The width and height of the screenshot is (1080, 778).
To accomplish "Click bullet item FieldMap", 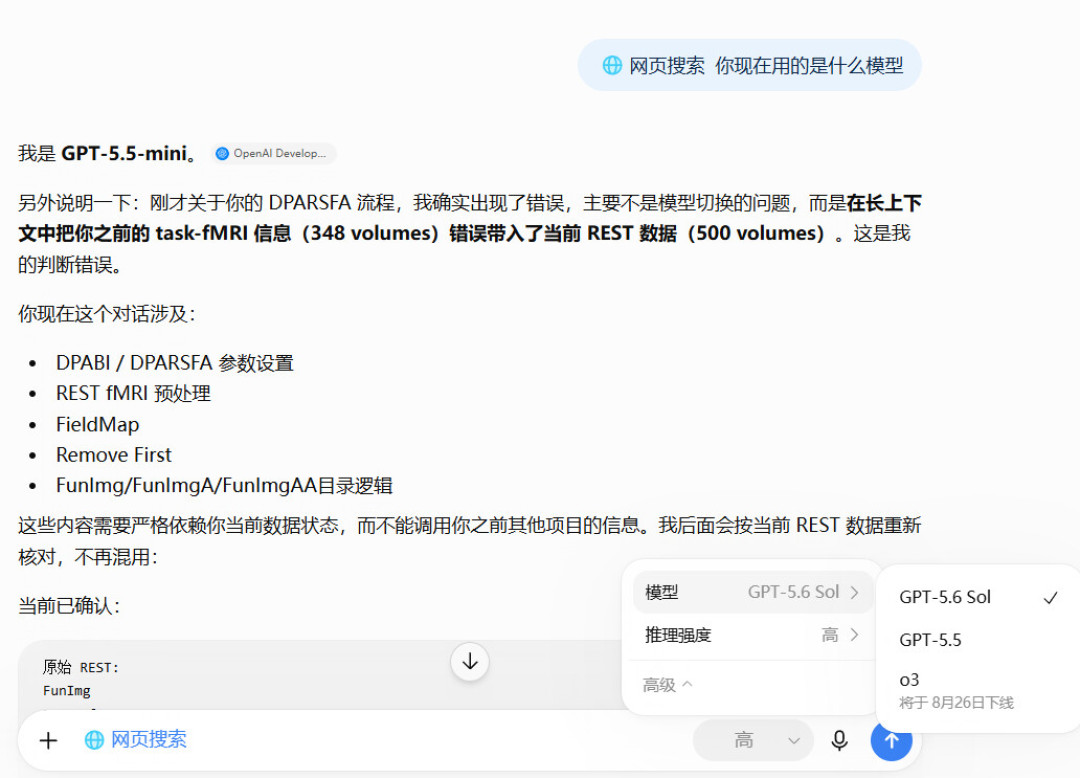I will (98, 424).
